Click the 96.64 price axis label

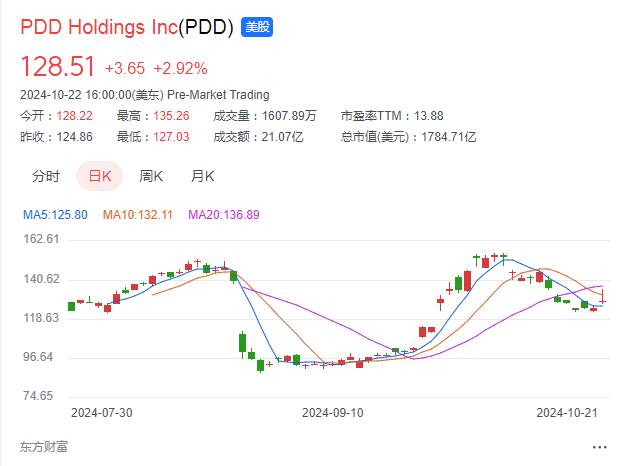click(38, 357)
